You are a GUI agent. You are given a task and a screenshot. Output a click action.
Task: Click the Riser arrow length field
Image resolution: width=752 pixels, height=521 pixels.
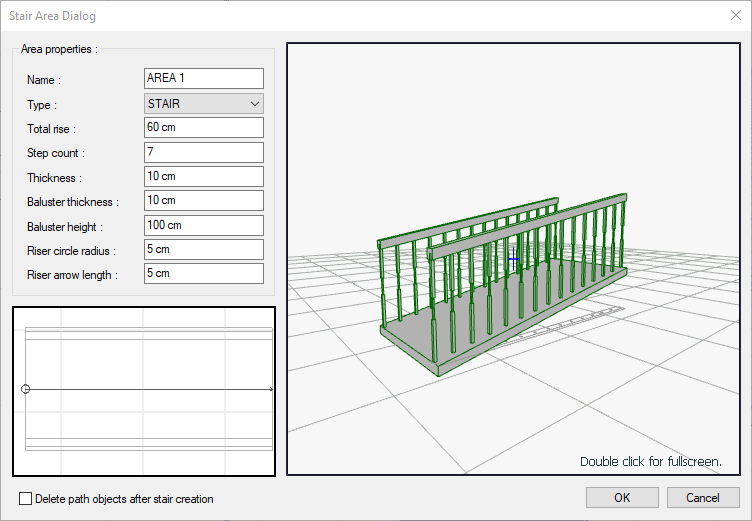tap(203, 273)
